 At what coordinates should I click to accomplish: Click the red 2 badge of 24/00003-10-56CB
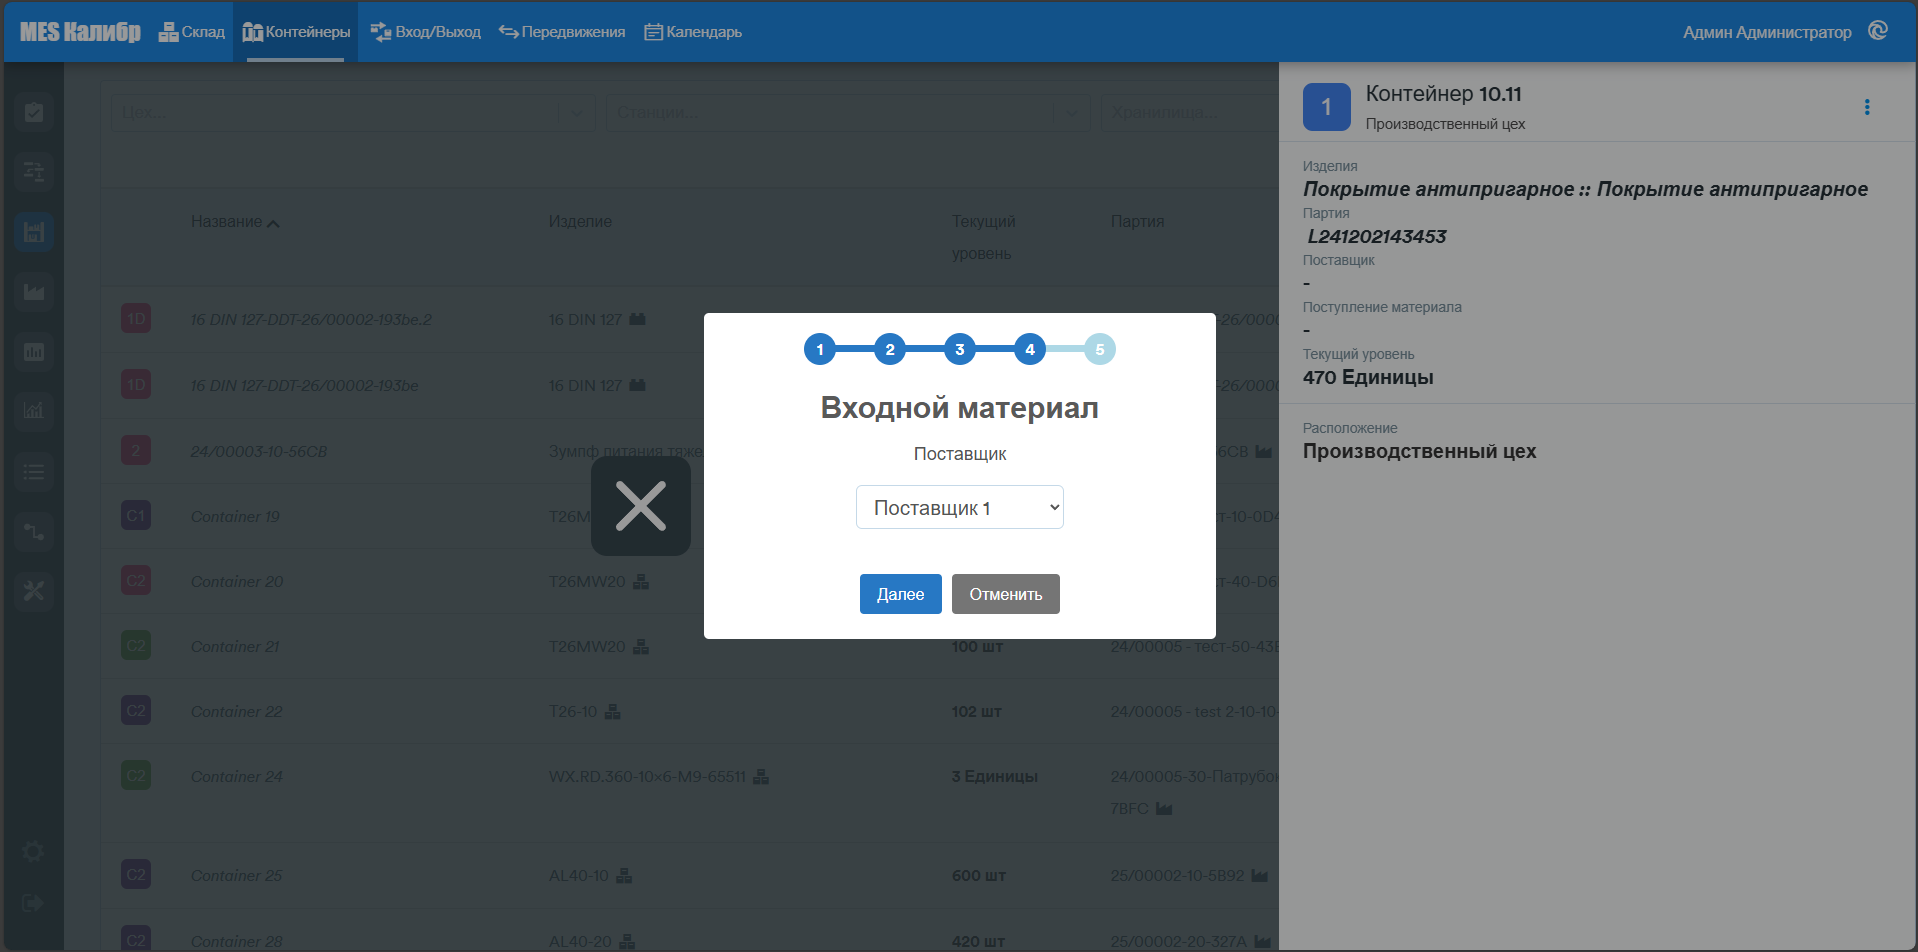136,451
